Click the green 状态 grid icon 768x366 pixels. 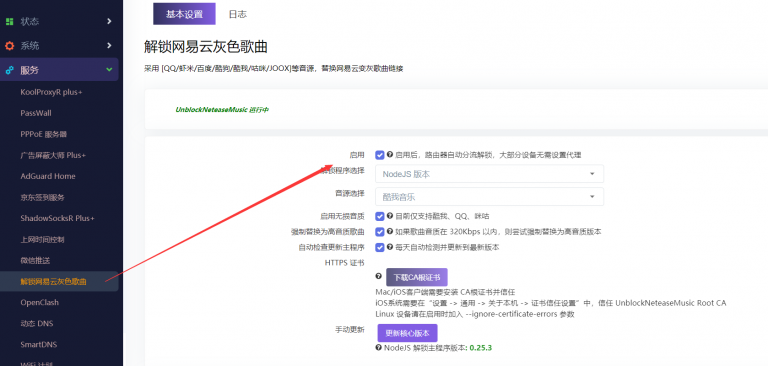coord(9,22)
